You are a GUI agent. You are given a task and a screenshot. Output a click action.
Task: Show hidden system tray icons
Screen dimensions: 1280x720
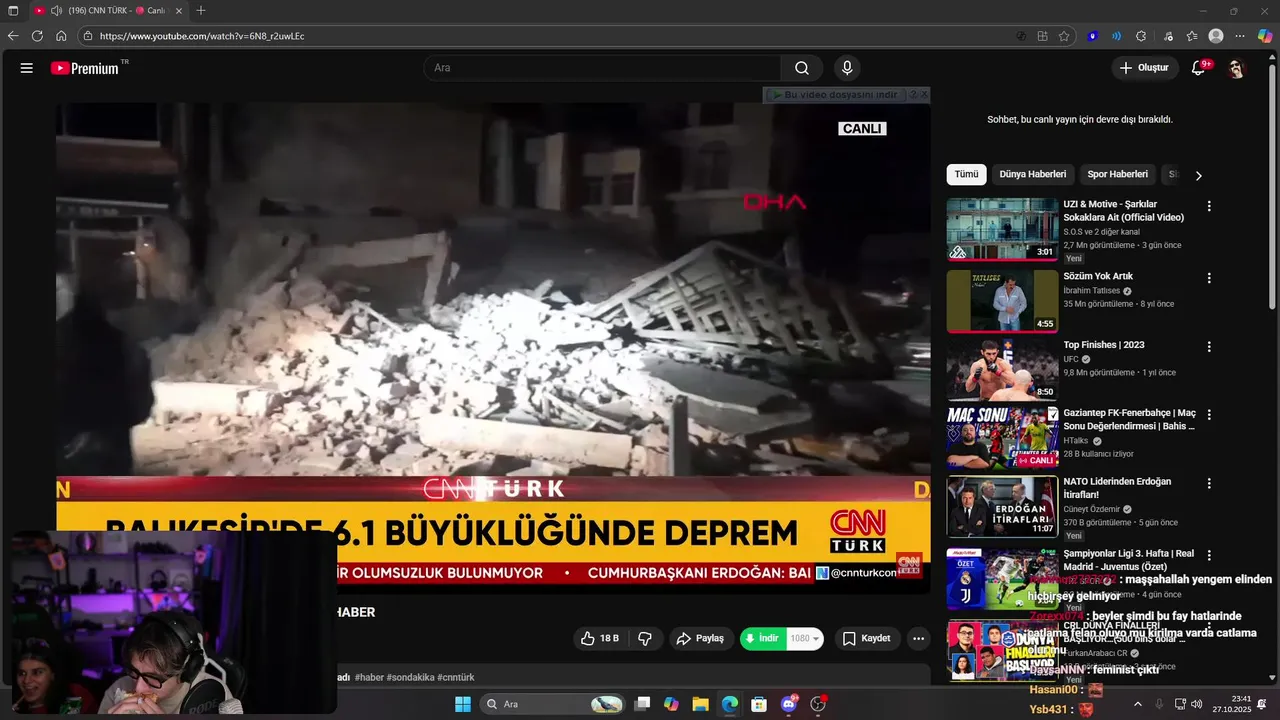tap(1137, 704)
